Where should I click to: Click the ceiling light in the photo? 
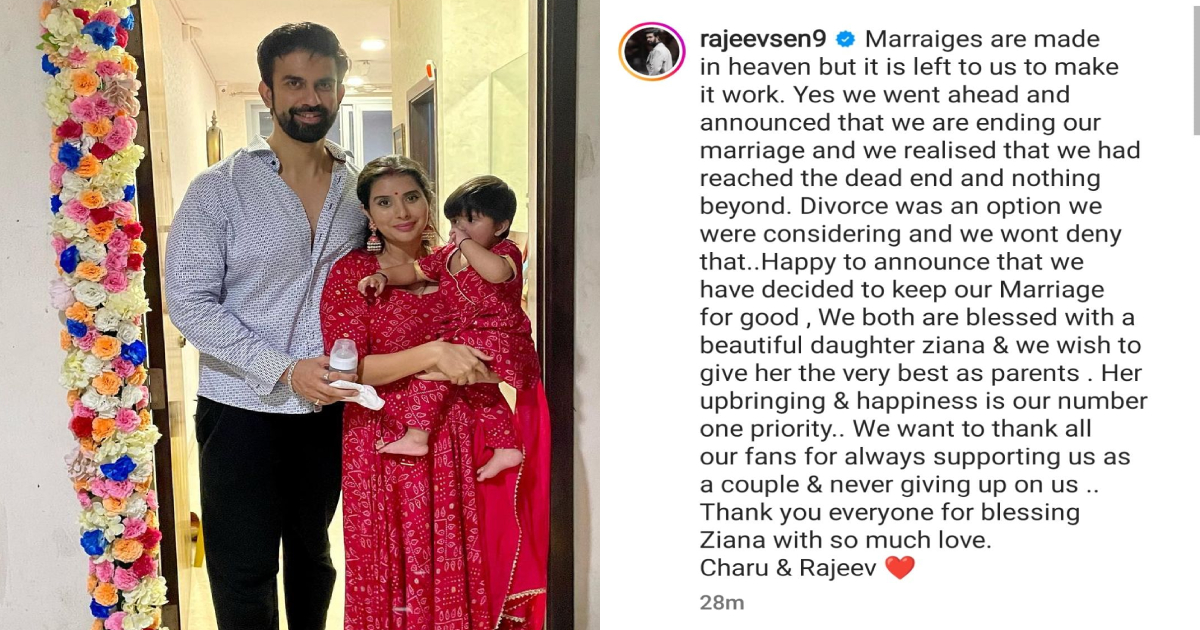pyautogui.click(x=373, y=44)
